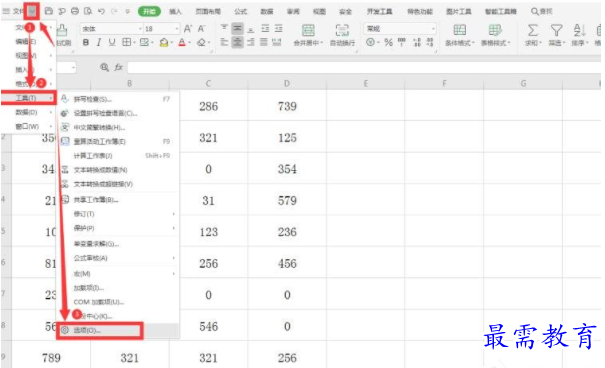This screenshot has height=368, width=605.
Task: Click the Filter funnel icon
Action: tap(556, 30)
